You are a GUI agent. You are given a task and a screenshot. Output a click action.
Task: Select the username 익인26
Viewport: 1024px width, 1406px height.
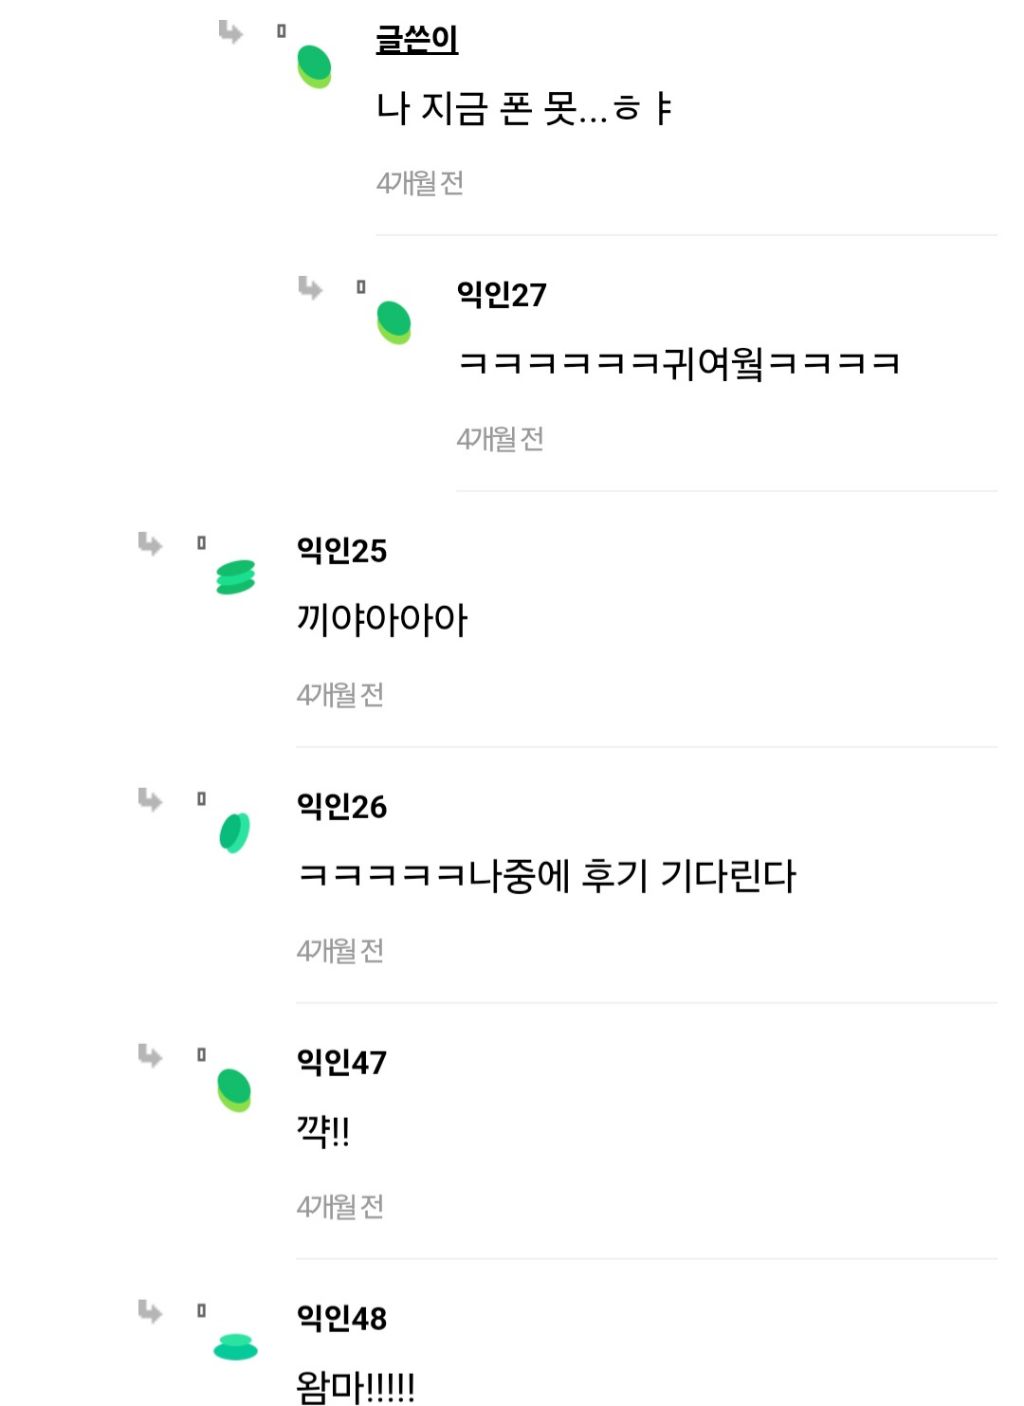coord(340,804)
